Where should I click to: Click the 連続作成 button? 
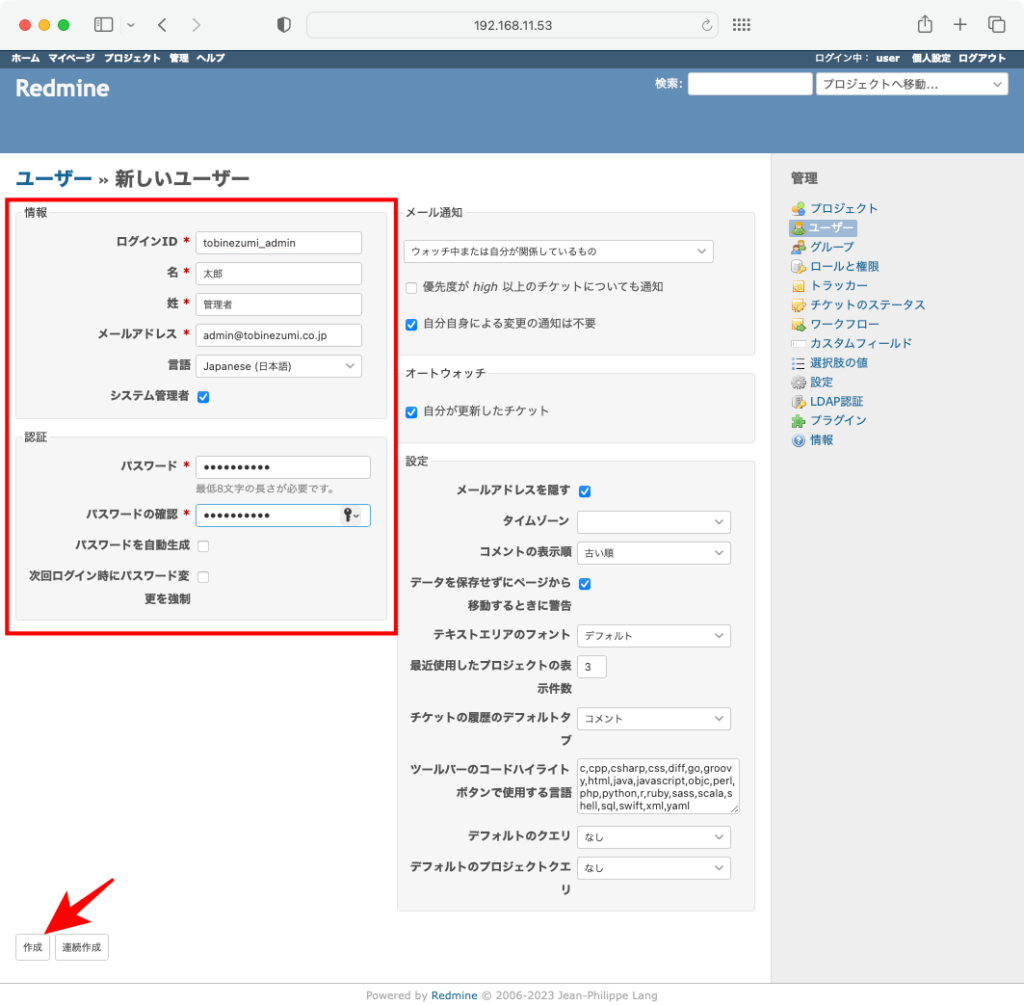coord(82,947)
